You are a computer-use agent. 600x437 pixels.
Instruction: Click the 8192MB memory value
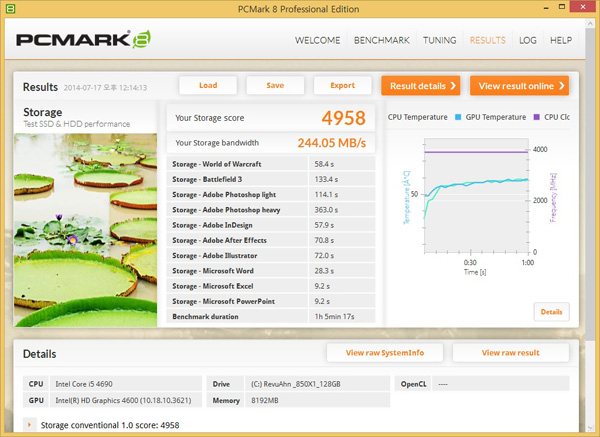tap(264, 400)
